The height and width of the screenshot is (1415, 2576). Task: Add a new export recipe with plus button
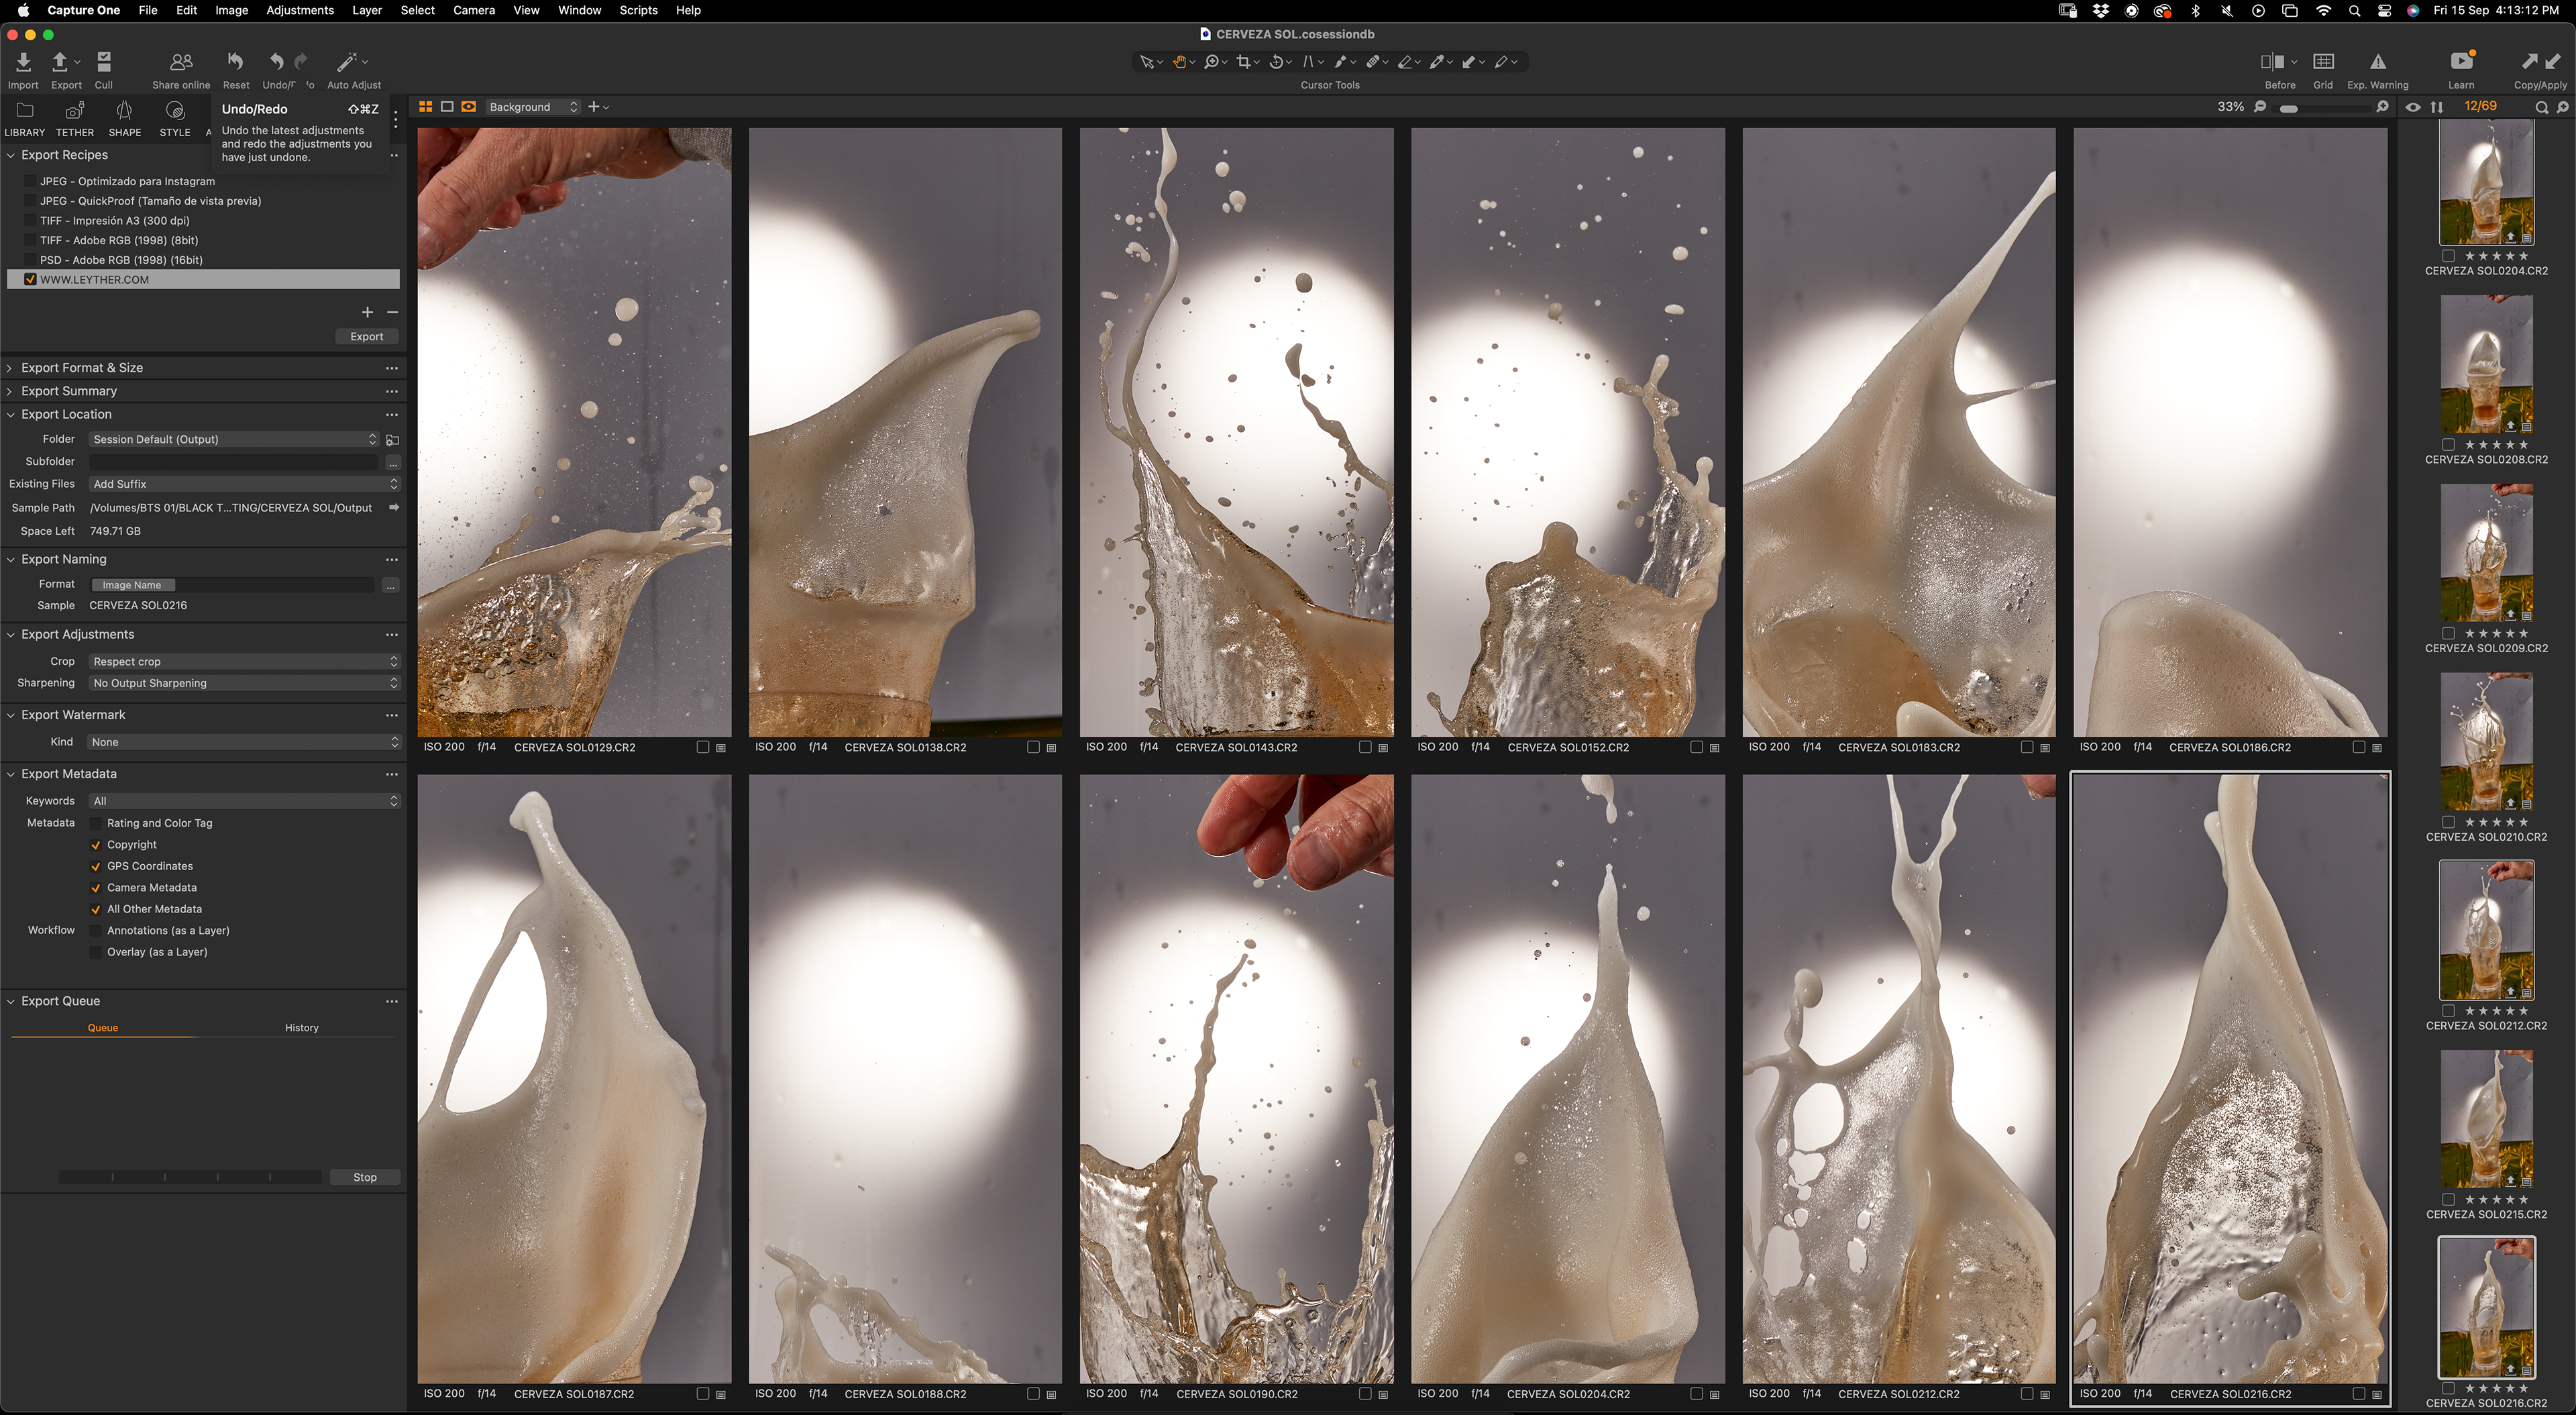[367, 312]
